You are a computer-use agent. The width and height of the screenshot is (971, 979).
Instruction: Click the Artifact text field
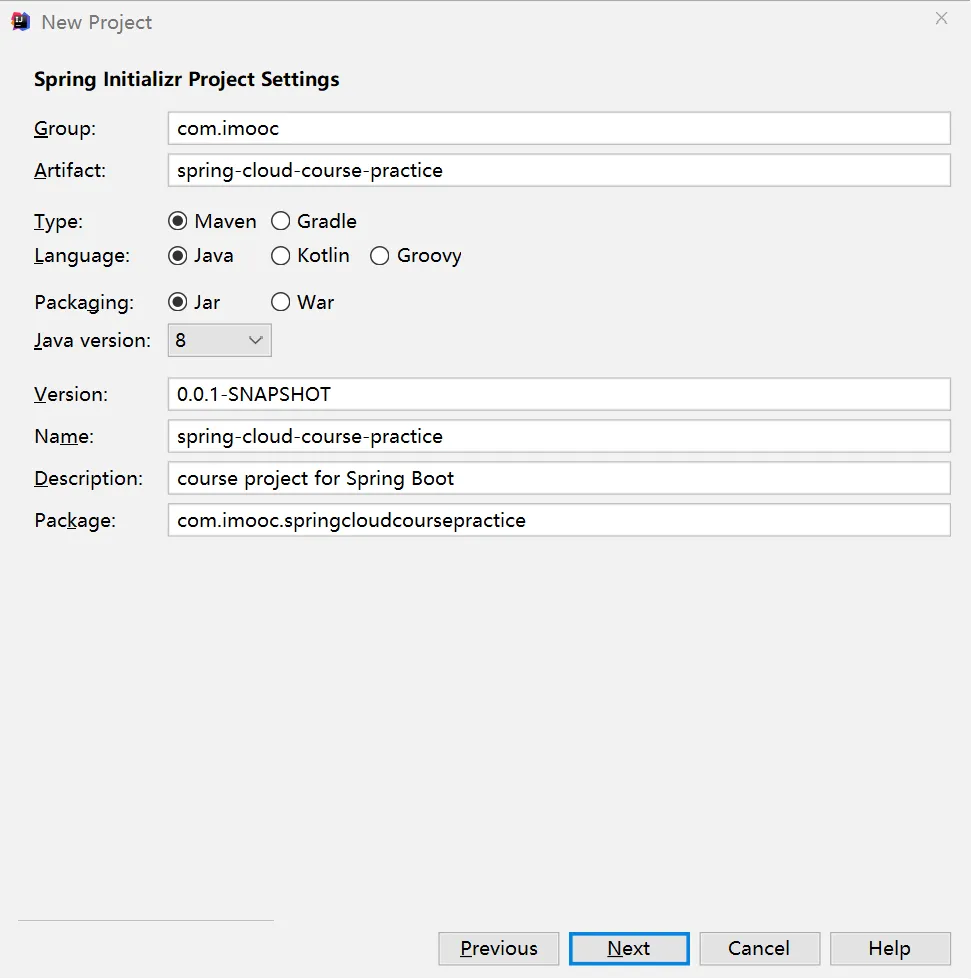click(558, 170)
